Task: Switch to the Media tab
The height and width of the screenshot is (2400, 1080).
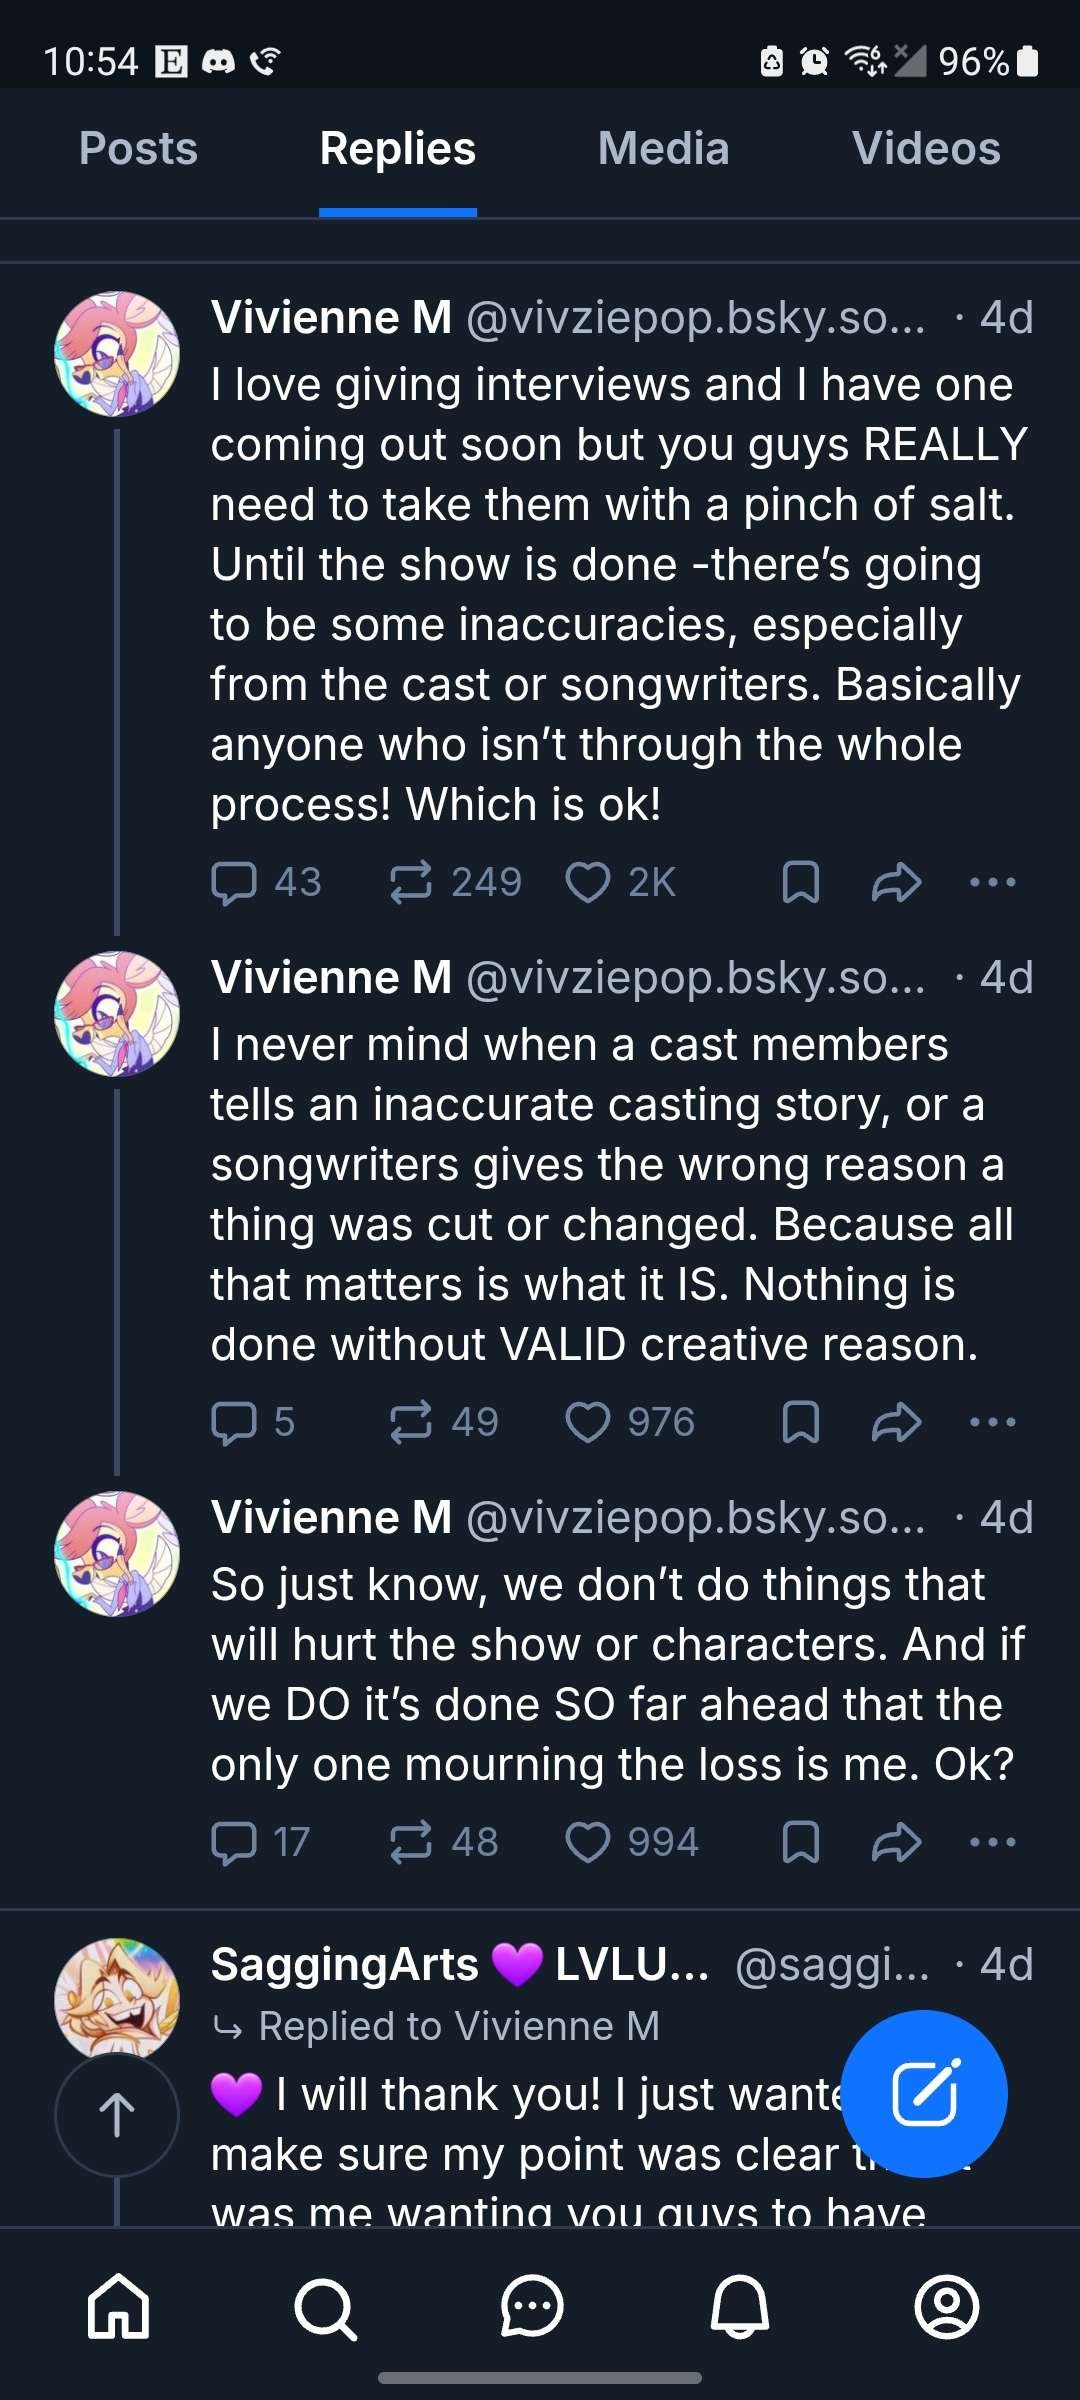Action: 663,149
